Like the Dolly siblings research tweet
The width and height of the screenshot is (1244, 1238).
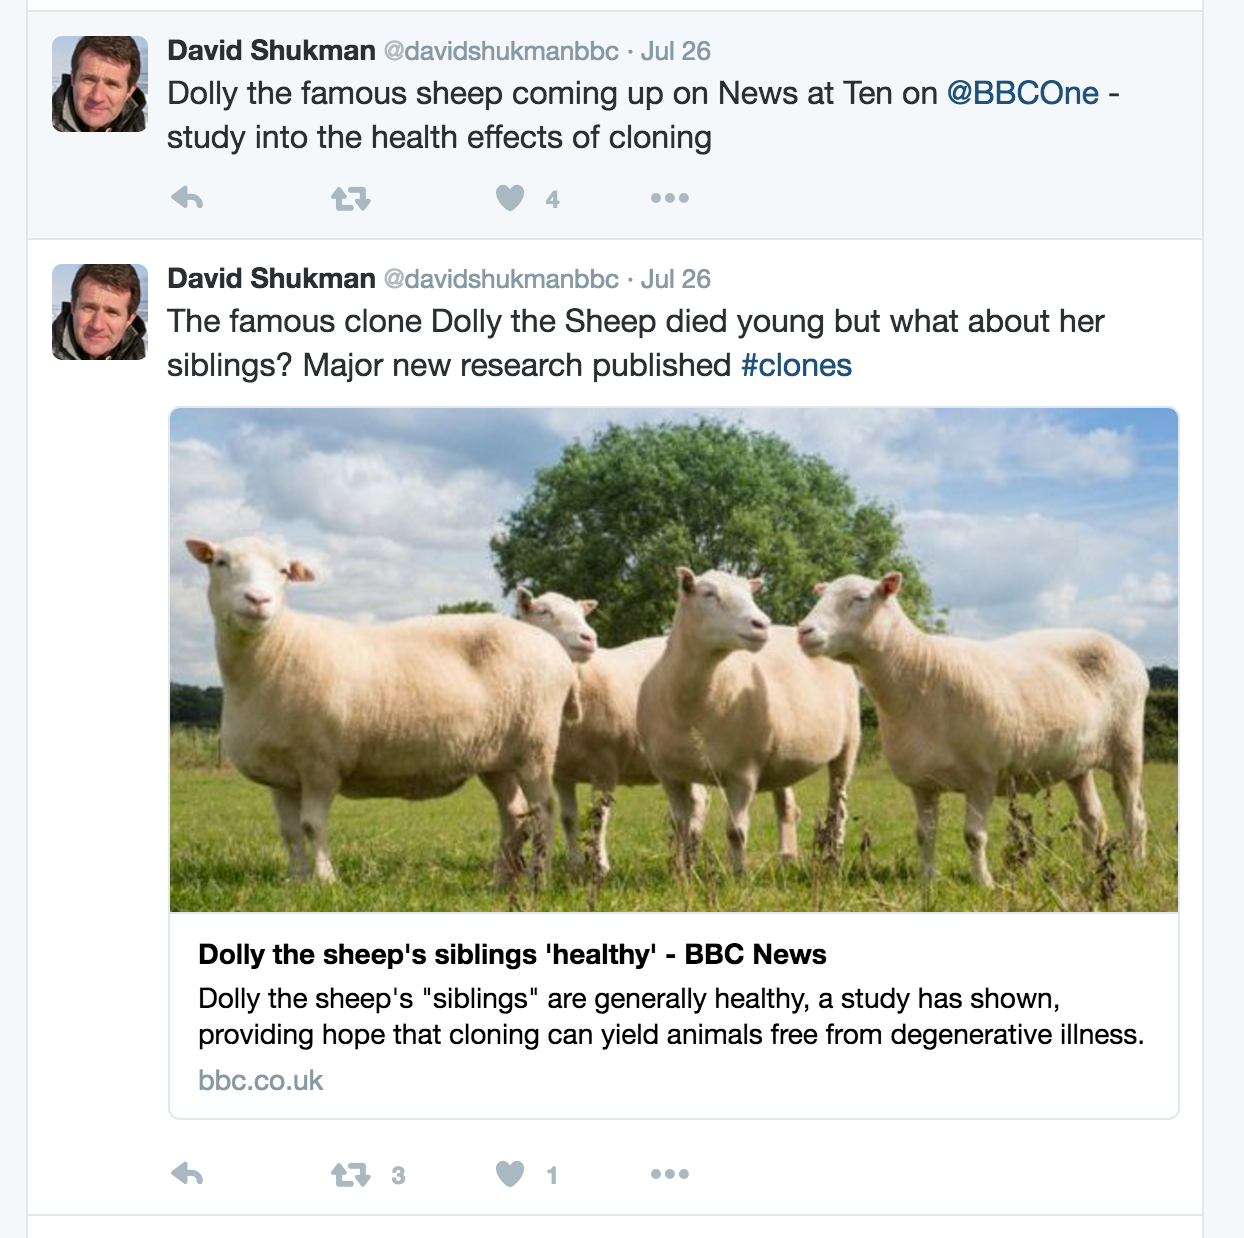[510, 1174]
